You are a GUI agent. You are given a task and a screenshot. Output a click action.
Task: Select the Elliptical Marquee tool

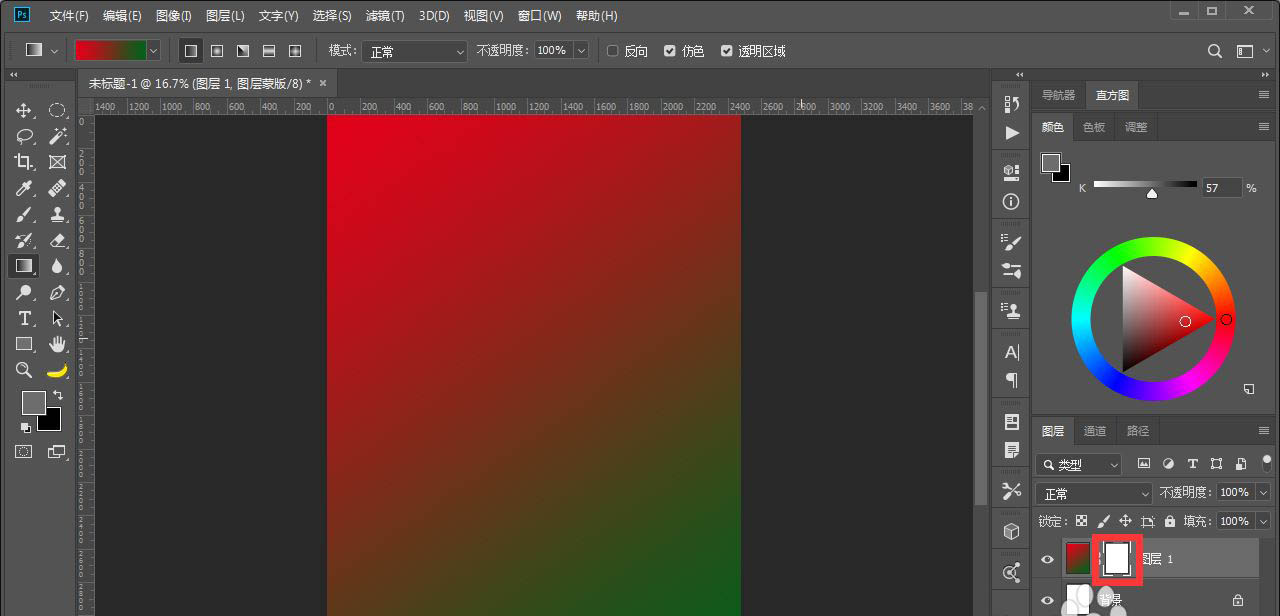[57, 110]
